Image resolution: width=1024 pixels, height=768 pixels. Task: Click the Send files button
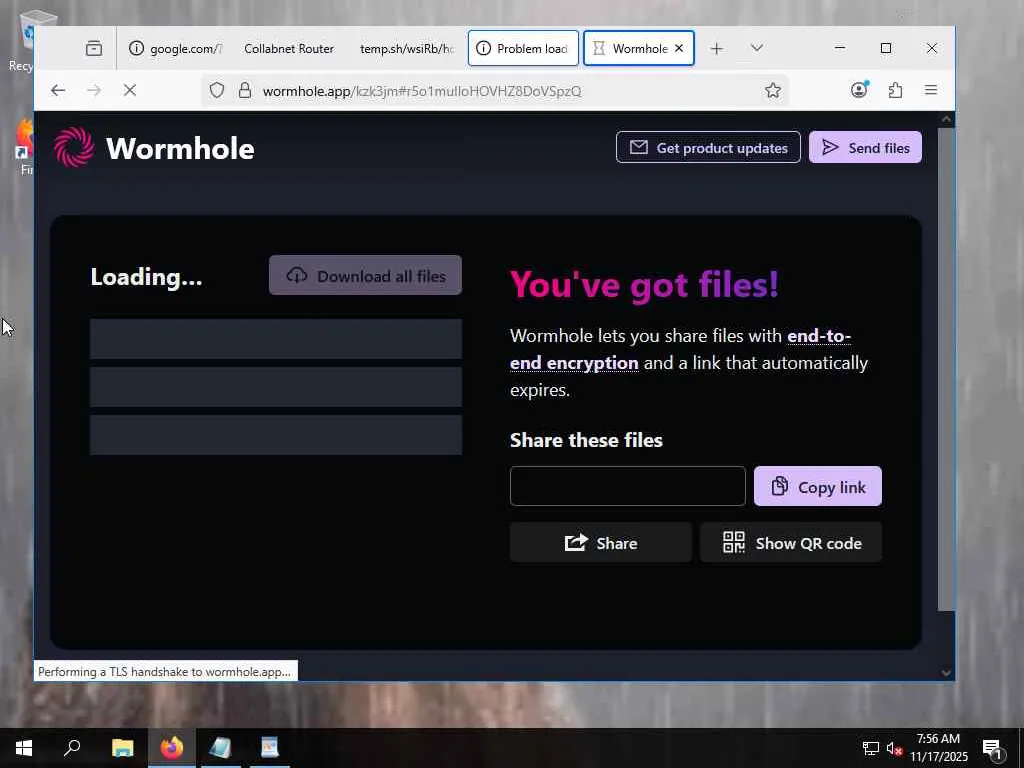tap(865, 148)
